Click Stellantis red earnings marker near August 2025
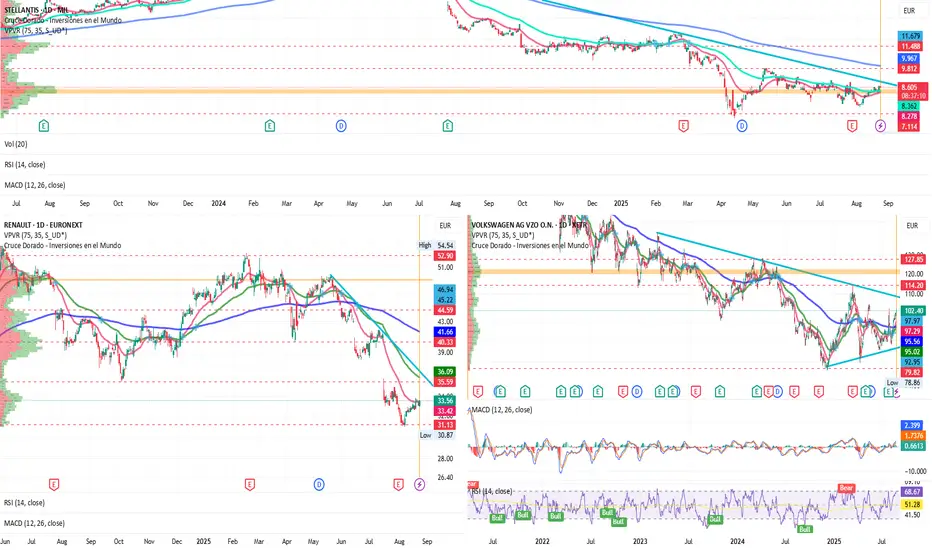Image resolution: width=932 pixels, height=550 pixels. click(852, 125)
